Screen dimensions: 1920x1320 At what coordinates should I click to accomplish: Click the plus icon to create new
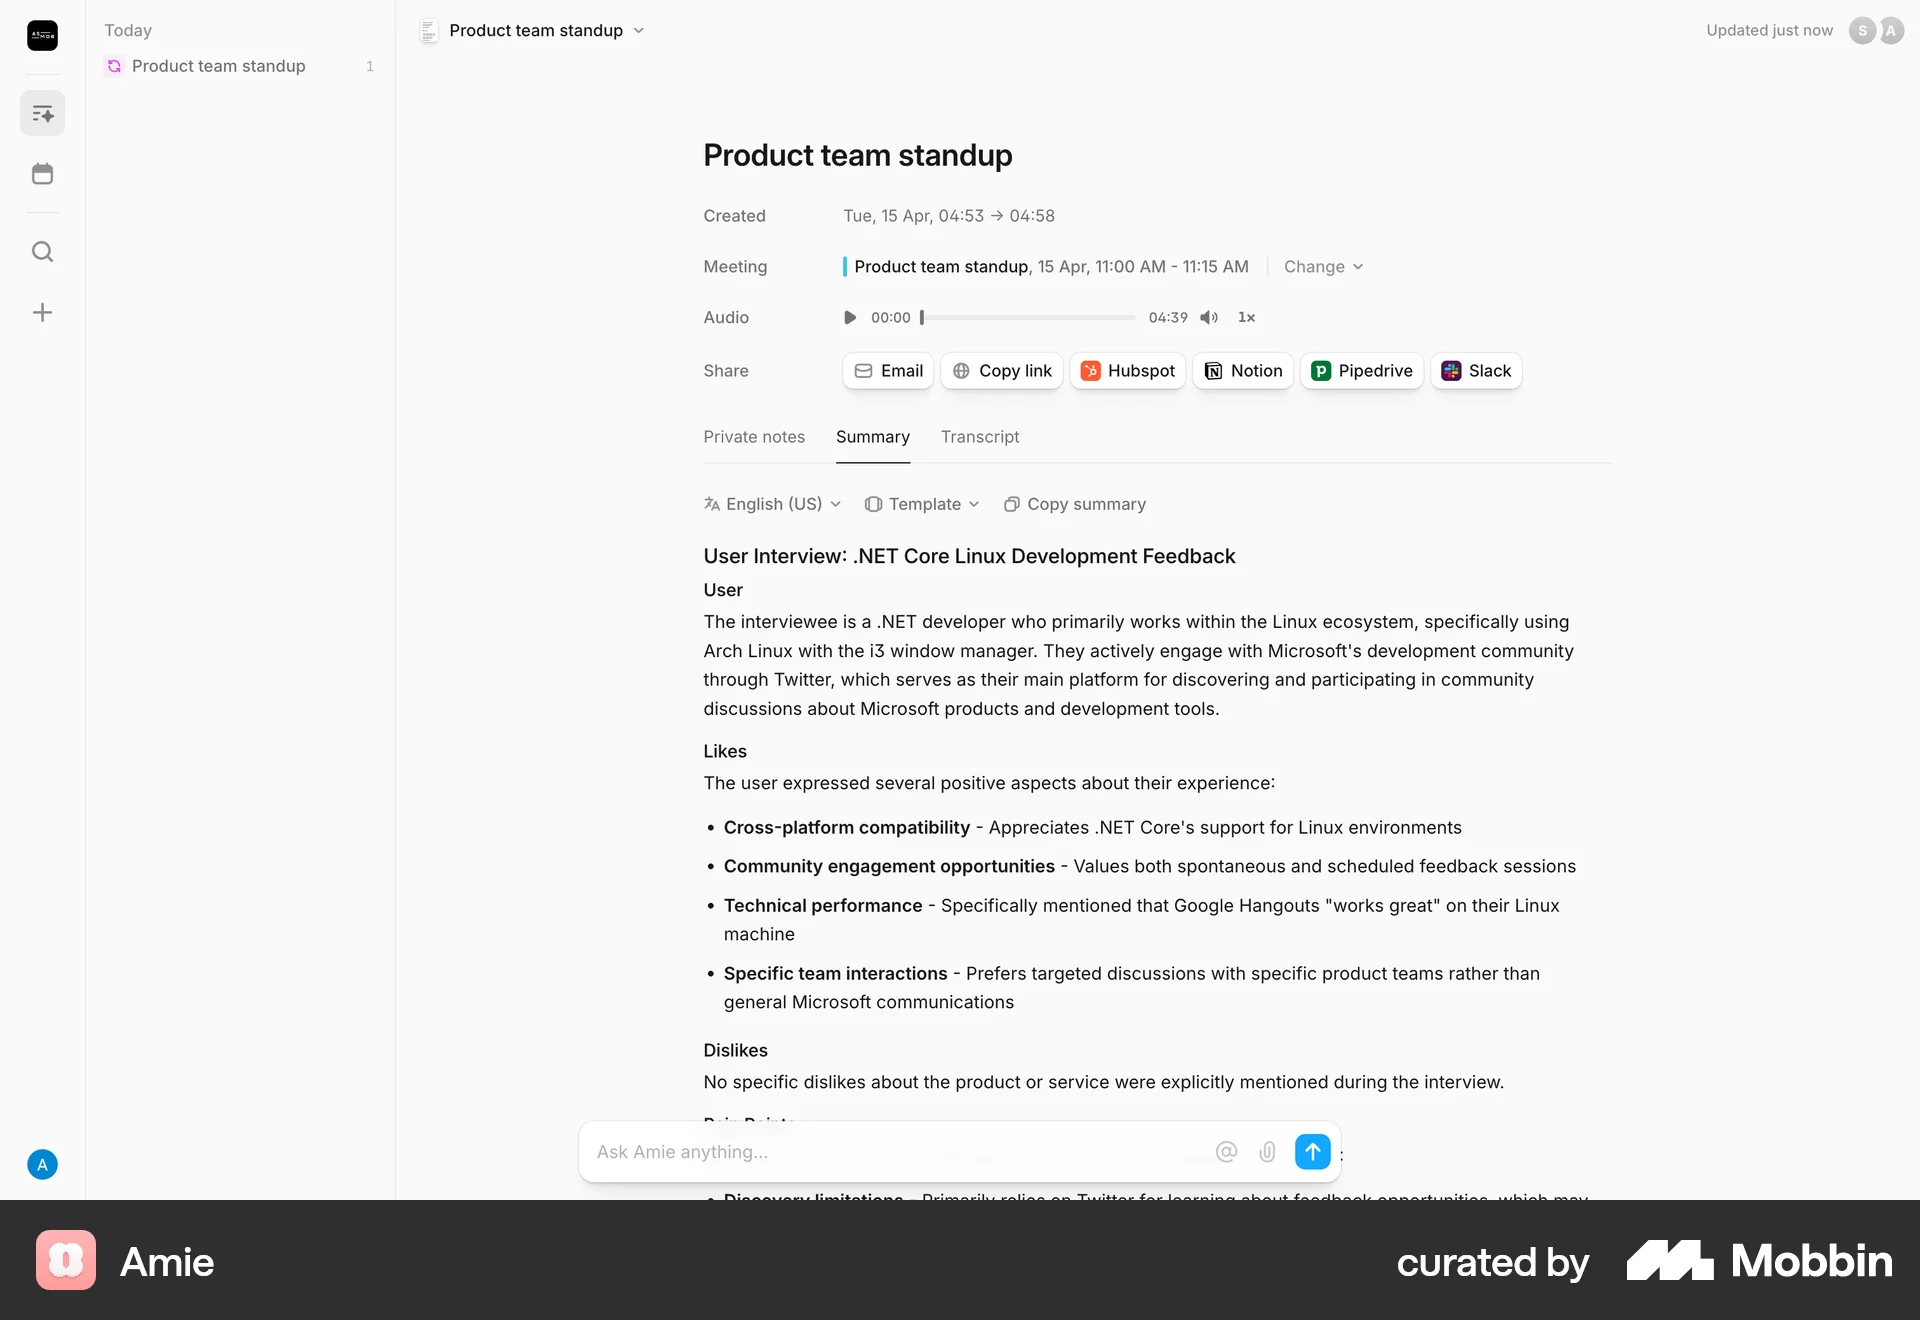coord(42,313)
